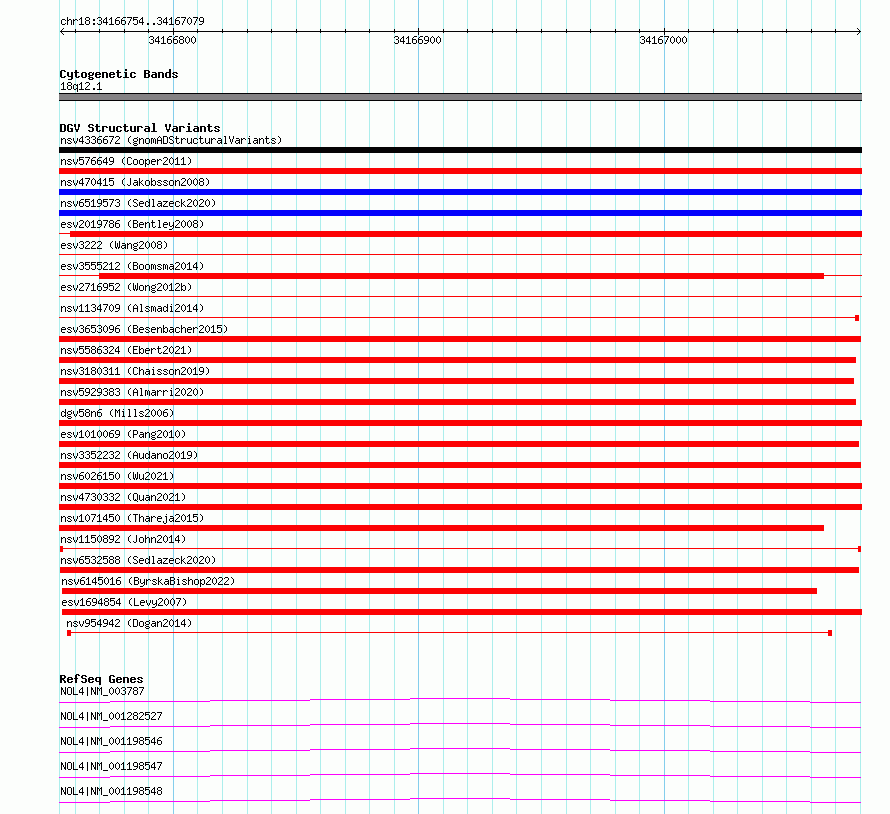The width and height of the screenshot is (890, 814).
Task: Click the end marker of nsv1134709 (Alsmadi2014)
Action: [x=857, y=318]
